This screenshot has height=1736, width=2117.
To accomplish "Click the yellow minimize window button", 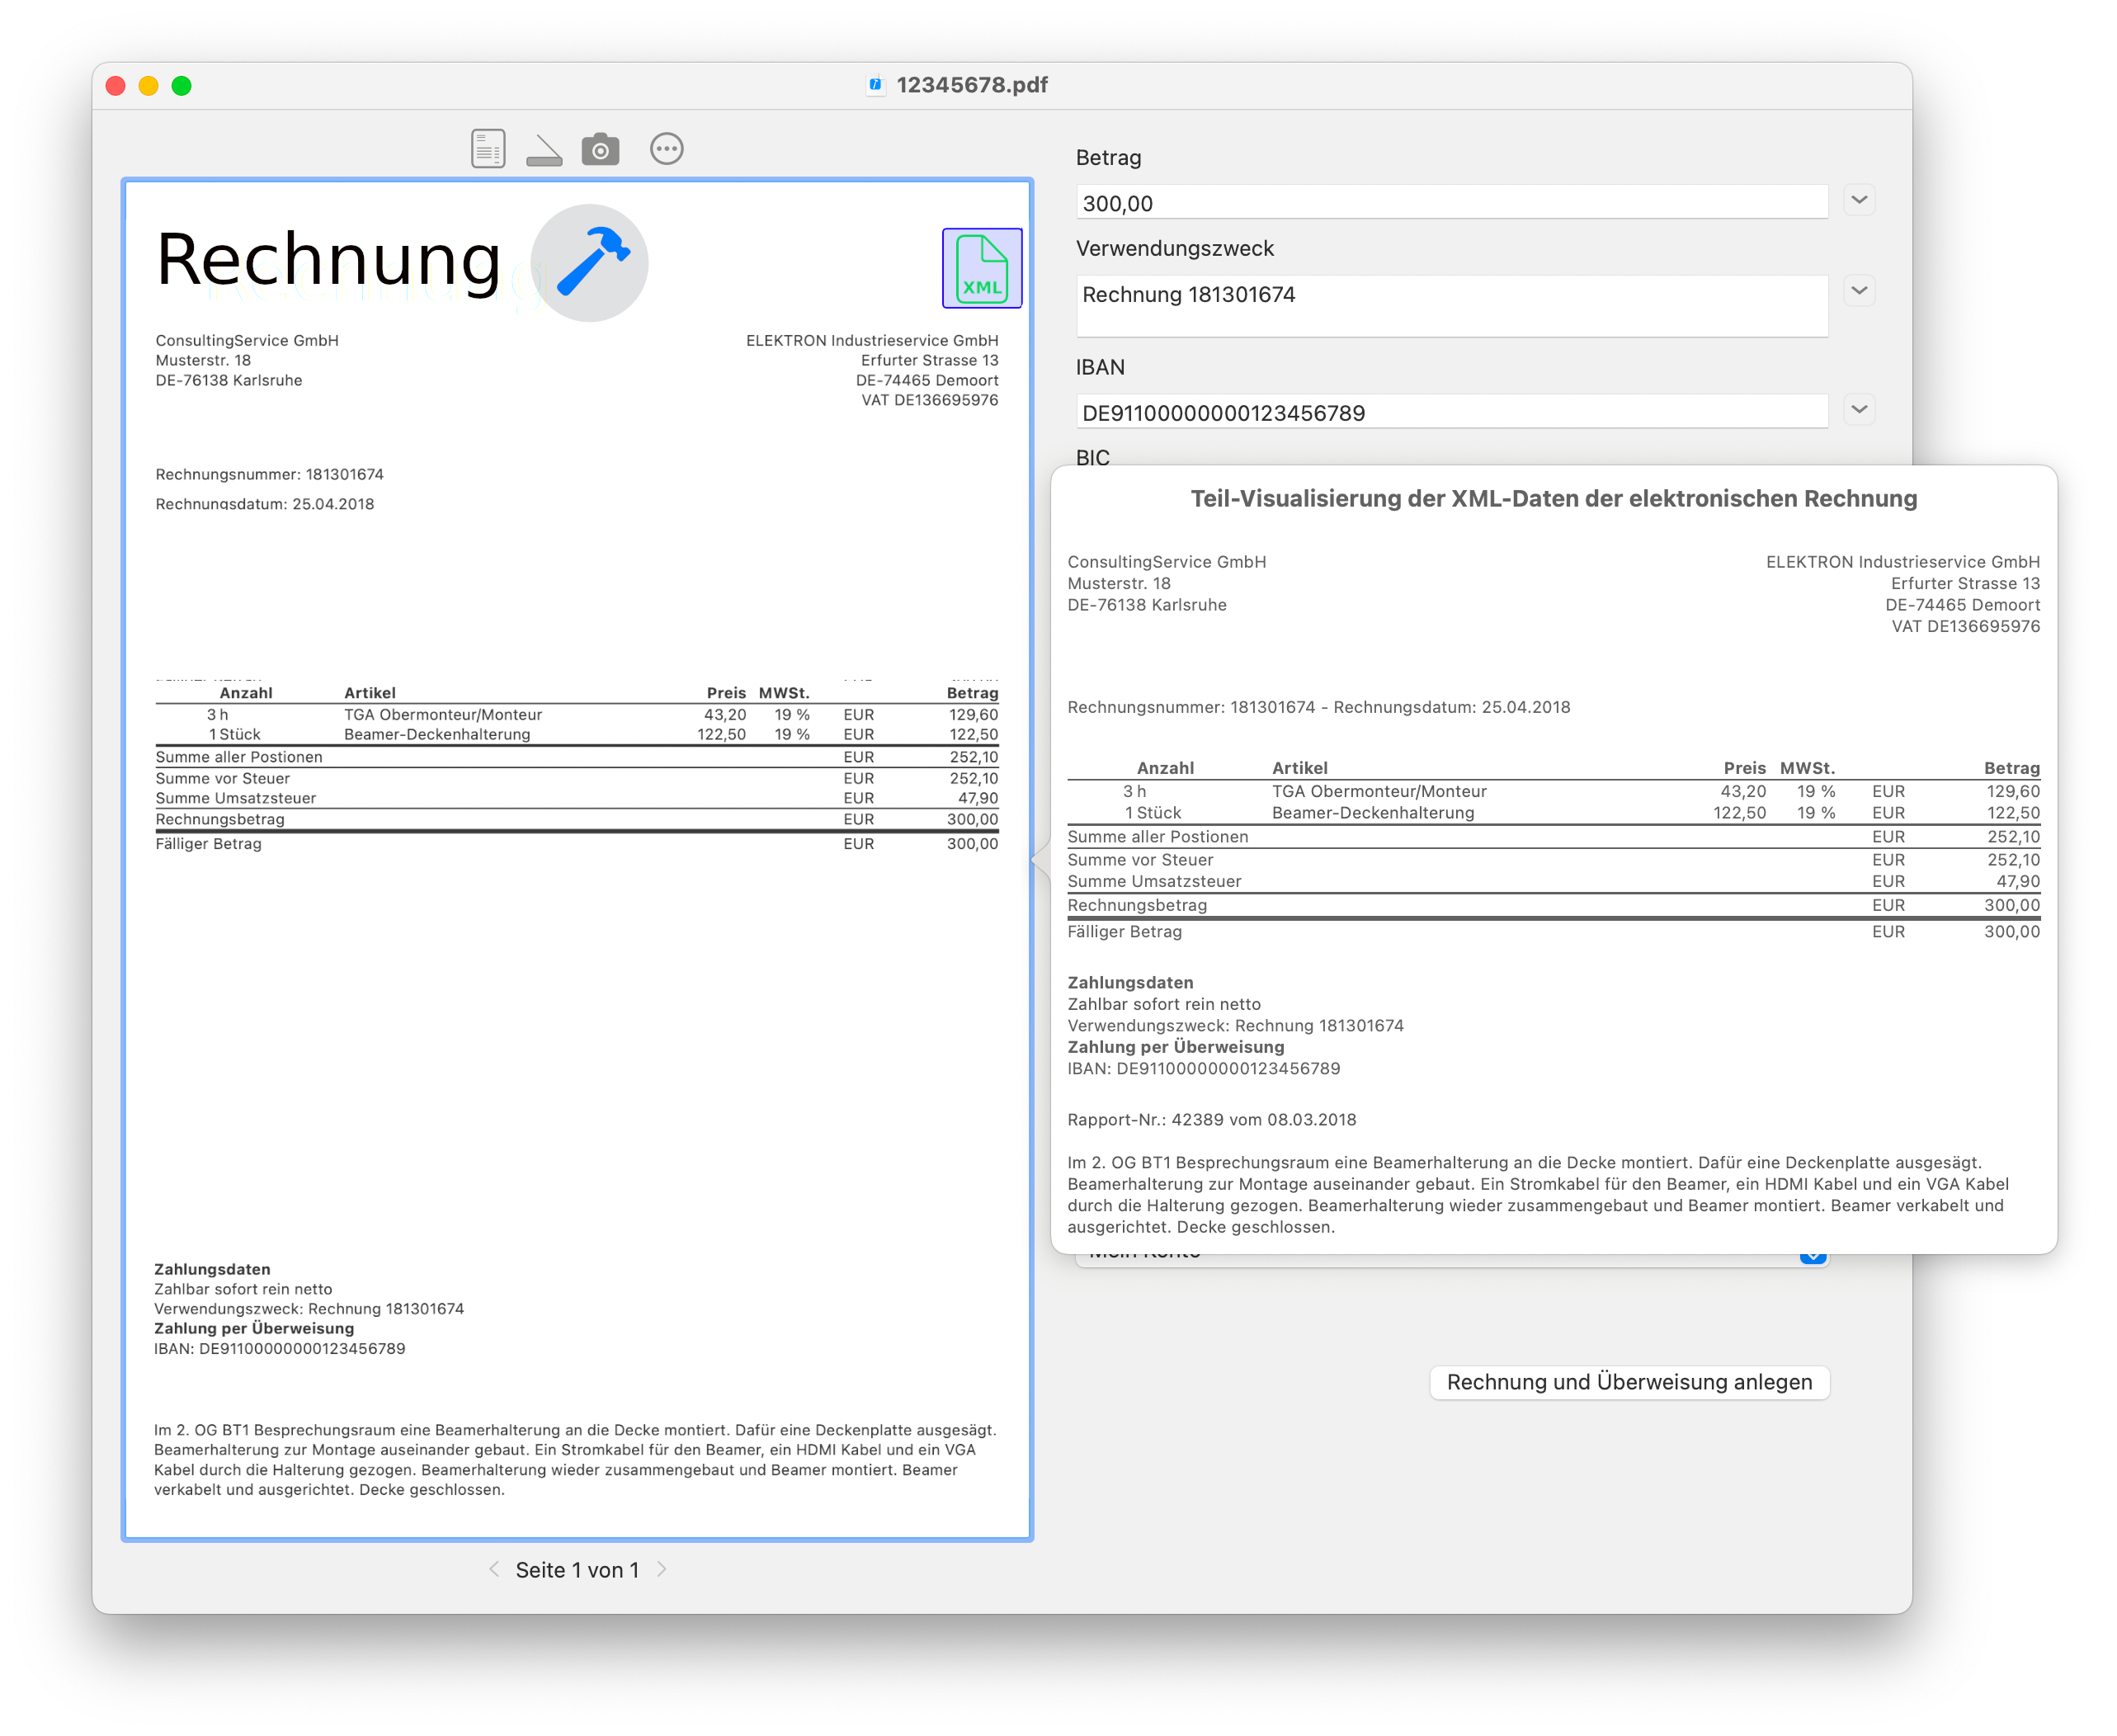I will tap(148, 86).
